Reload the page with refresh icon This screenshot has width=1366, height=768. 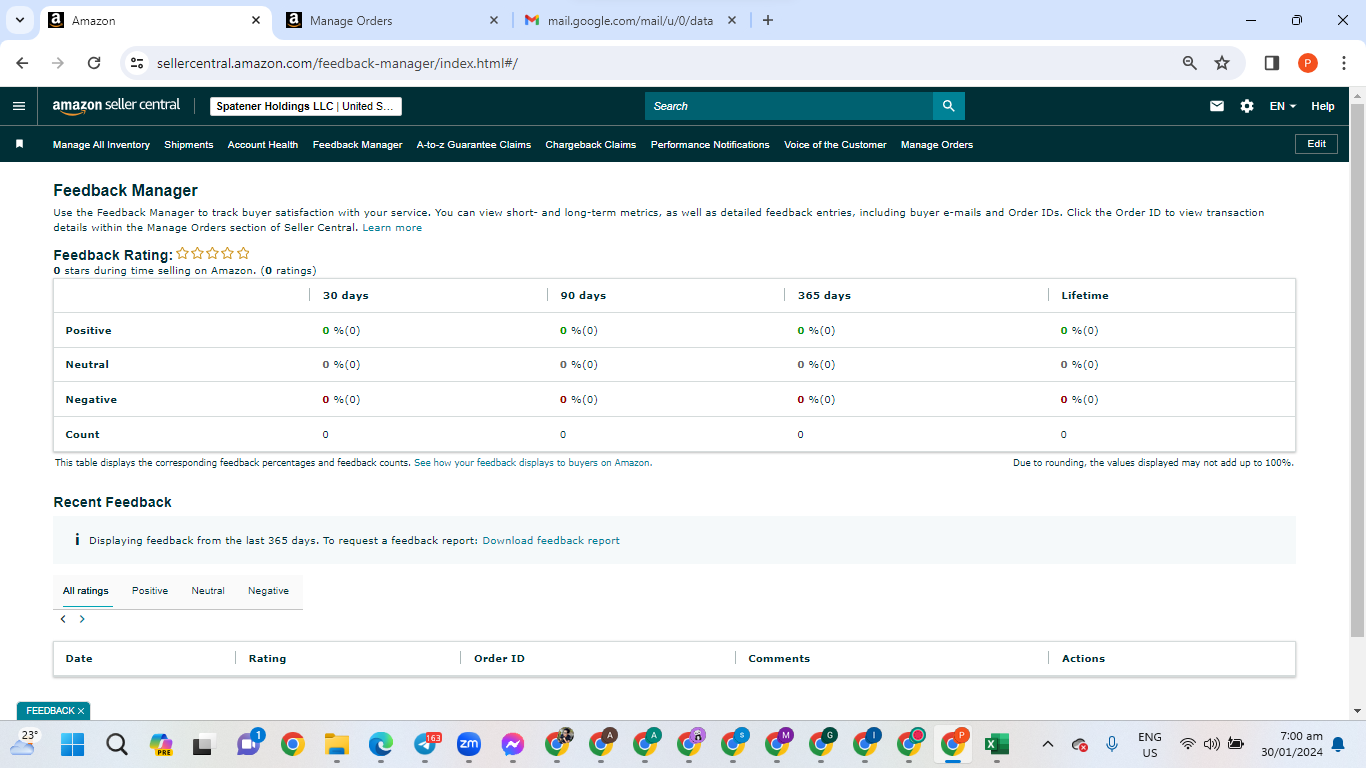(94, 63)
